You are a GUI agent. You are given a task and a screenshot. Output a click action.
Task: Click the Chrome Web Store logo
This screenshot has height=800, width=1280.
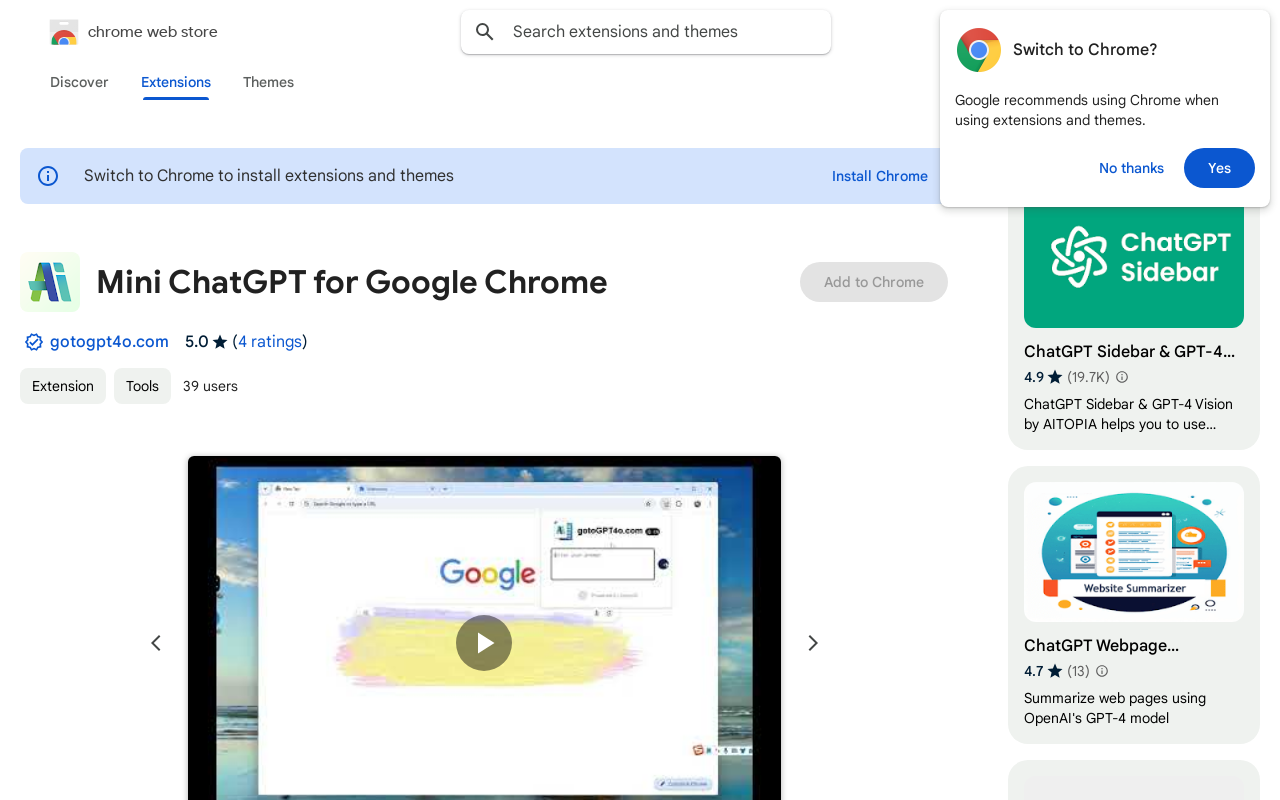[x=64, y=32]
